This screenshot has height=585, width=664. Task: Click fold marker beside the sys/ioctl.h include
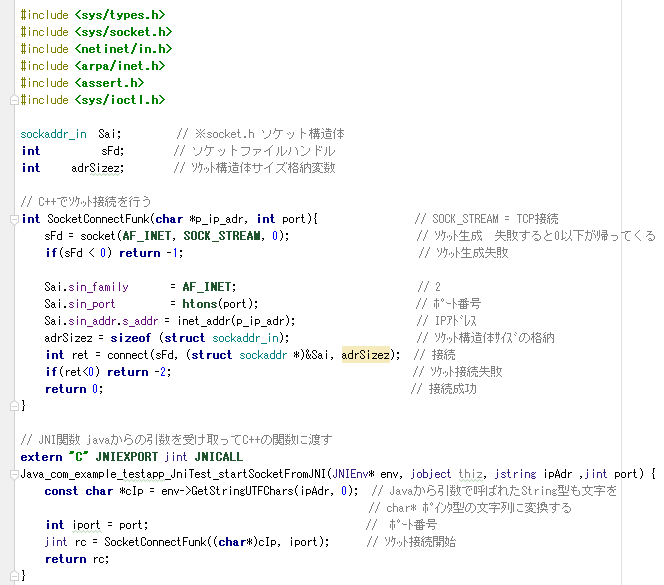pyautogui.click(x=12, y=100)
